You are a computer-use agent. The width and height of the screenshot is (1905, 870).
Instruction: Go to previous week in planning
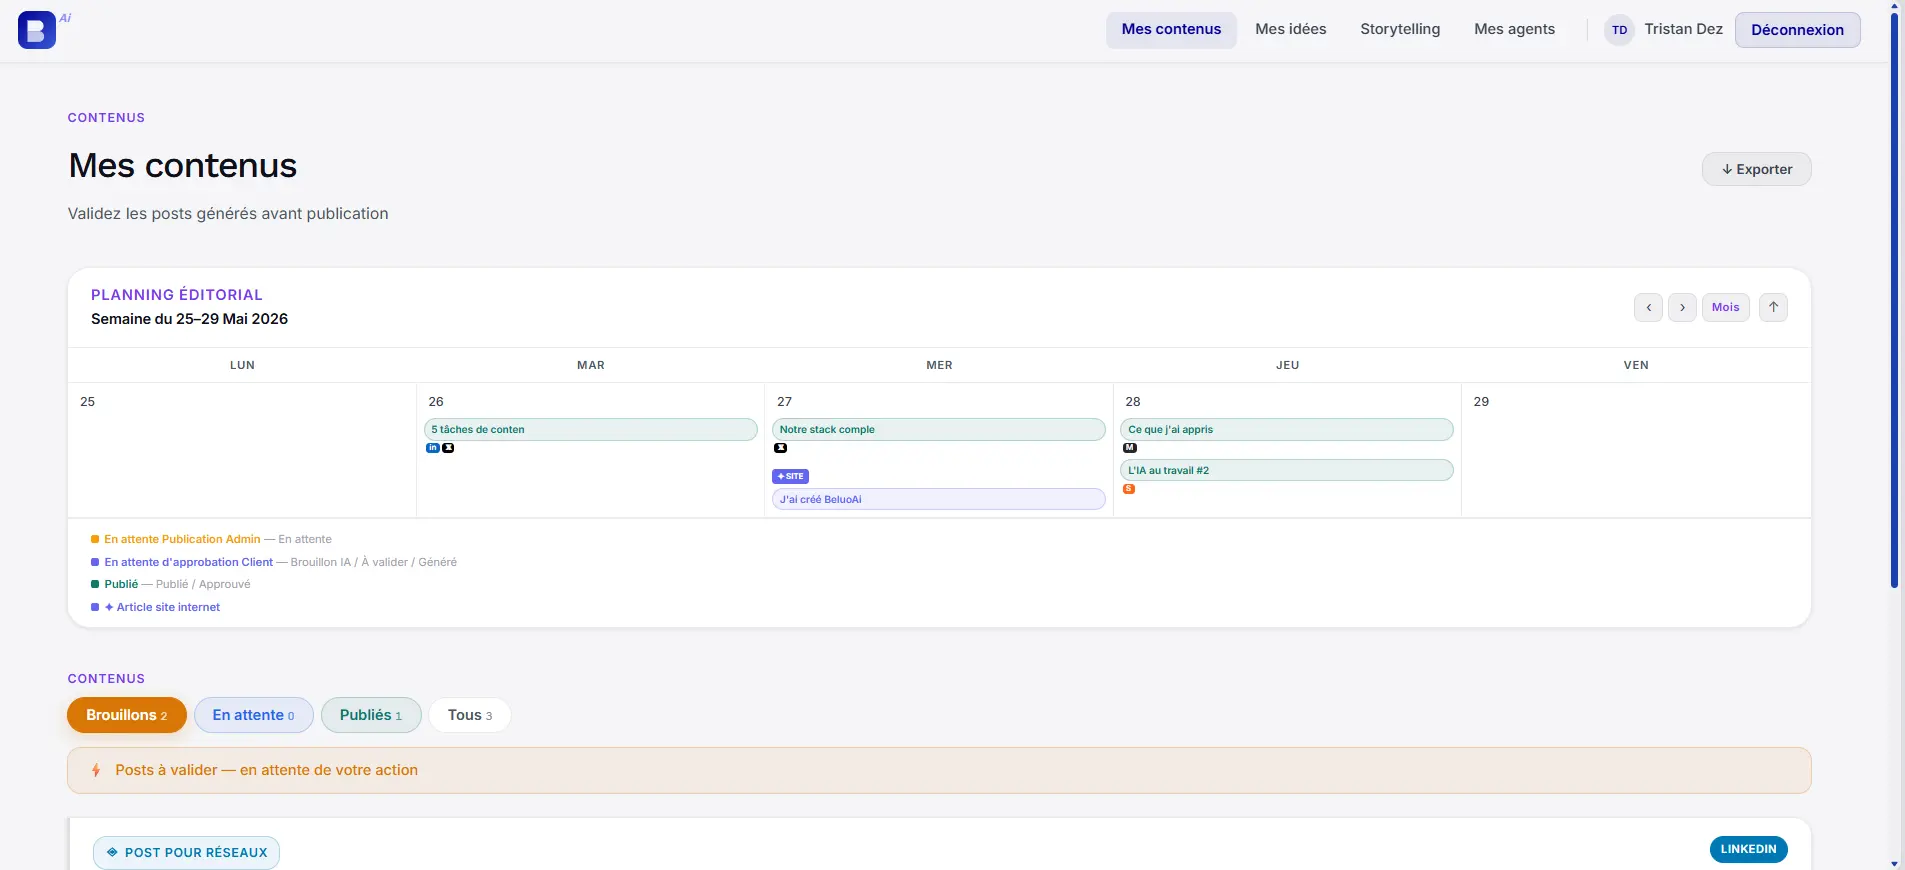click(1648, 307)
